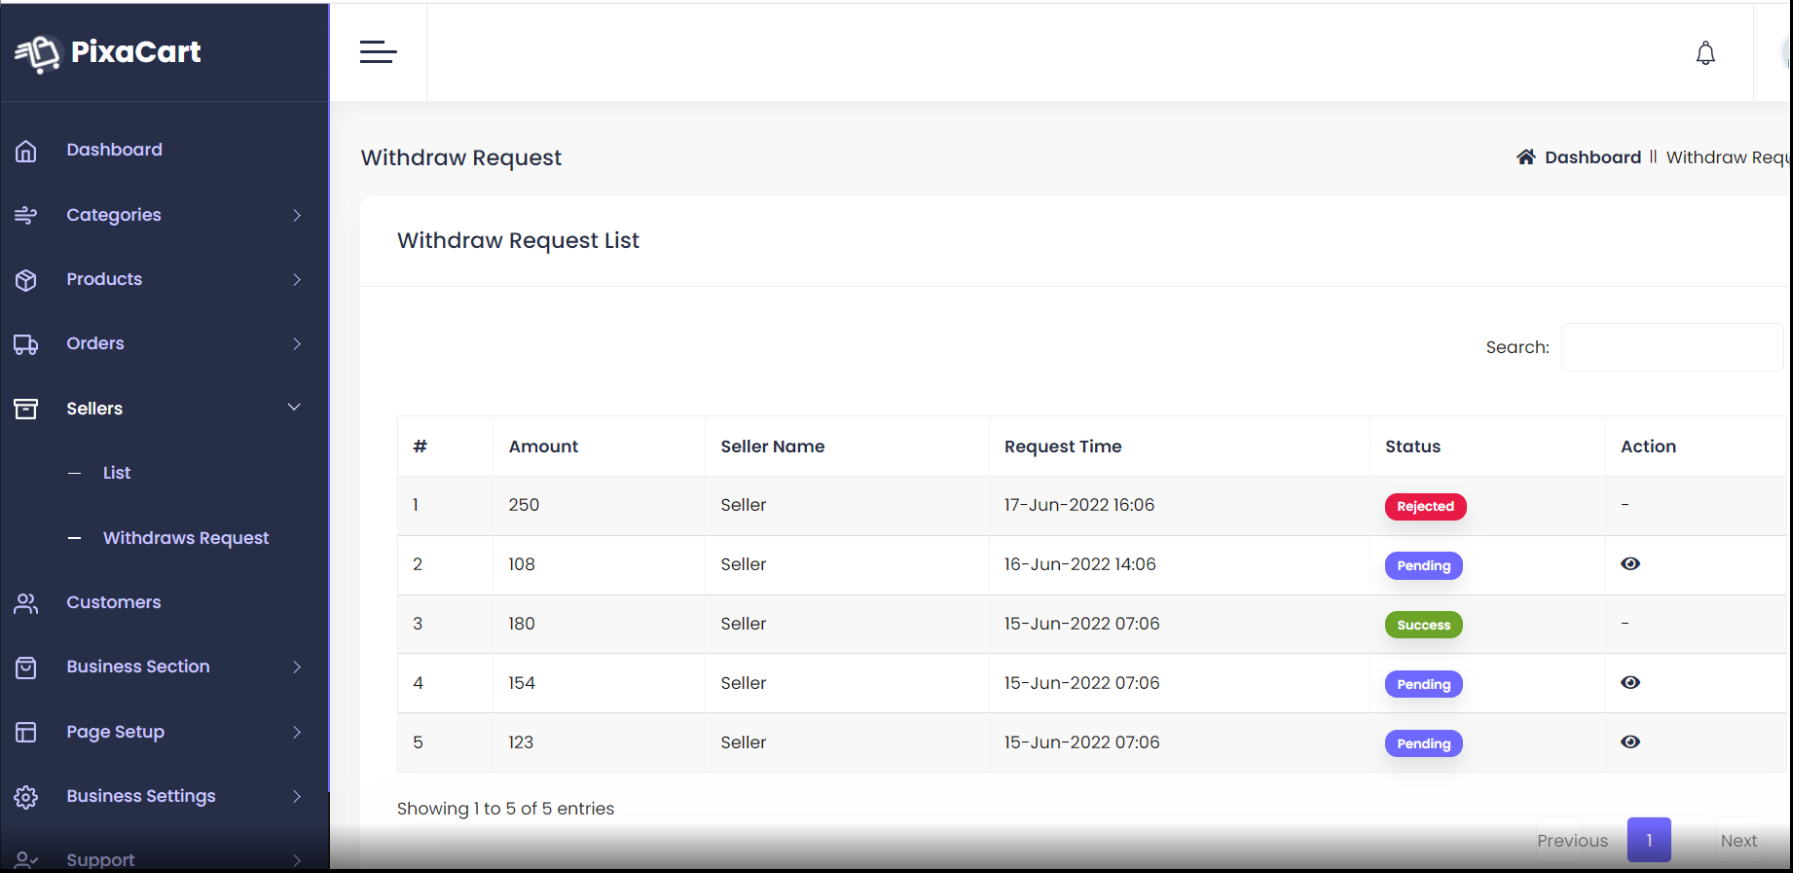View the 123 amount withdraw request
This screenshot has width=1793, height=873.
[1630, 742]
